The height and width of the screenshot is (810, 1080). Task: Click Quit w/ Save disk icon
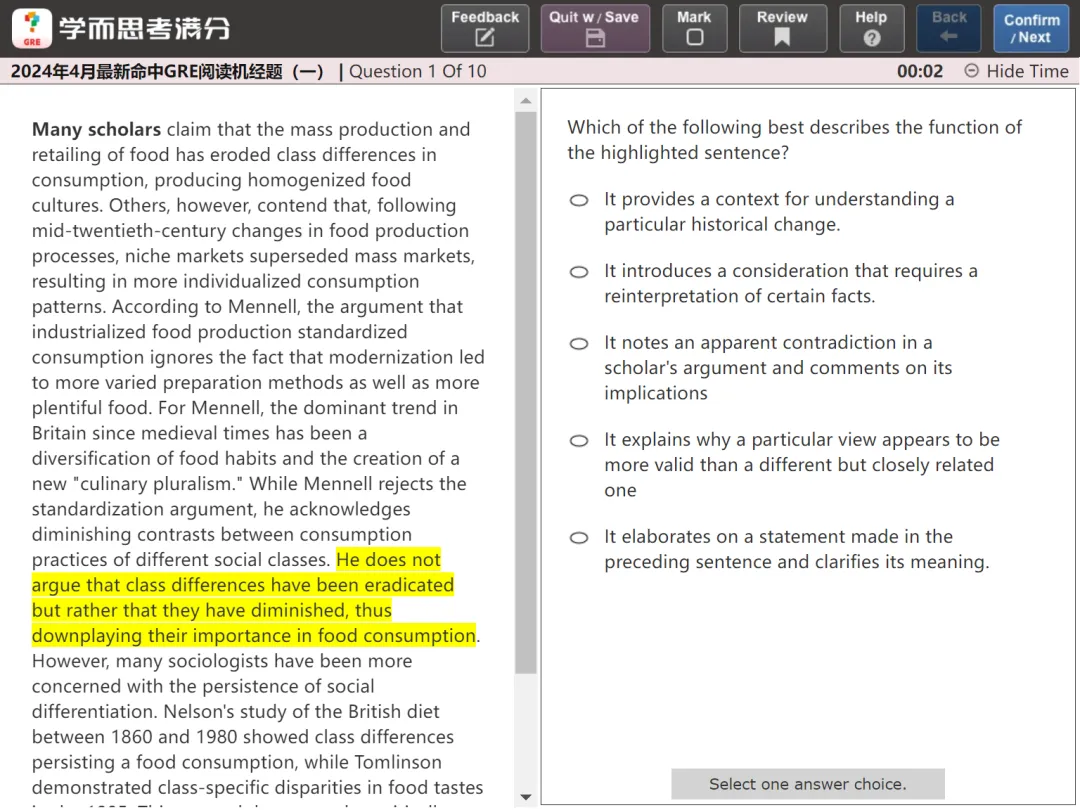[595, 28]
